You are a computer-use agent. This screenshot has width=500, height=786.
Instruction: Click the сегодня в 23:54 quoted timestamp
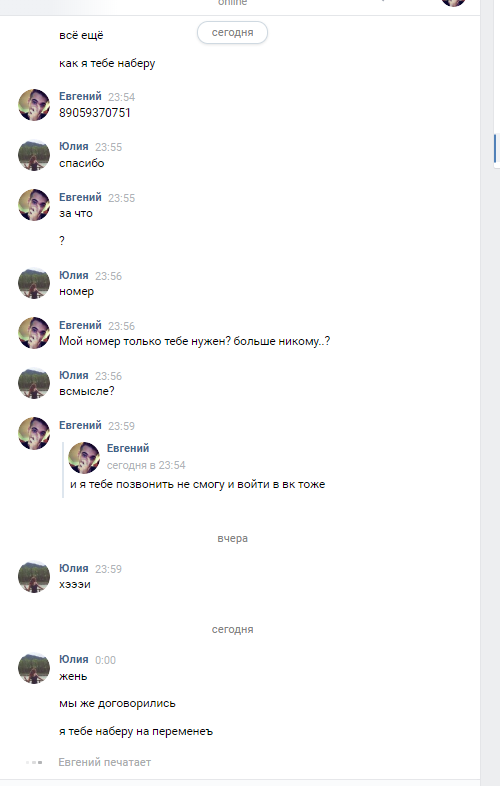(x=146, y=465)
